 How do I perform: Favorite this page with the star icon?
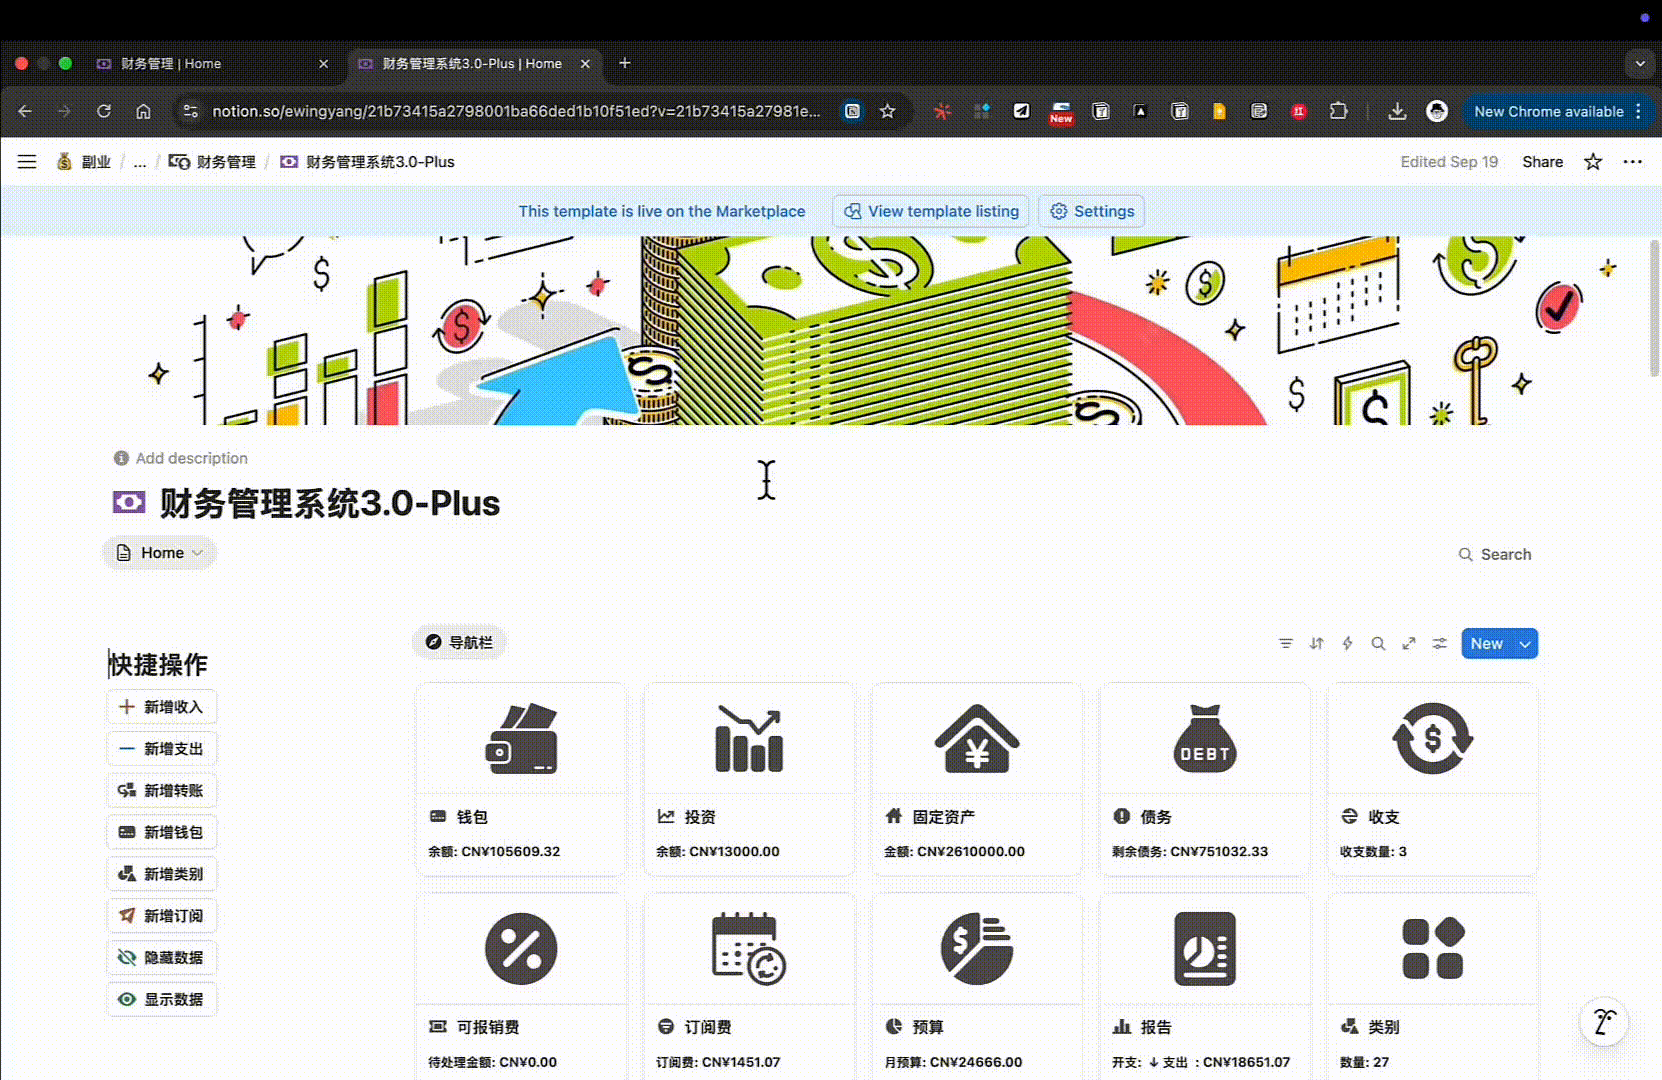coord(1593,162)
